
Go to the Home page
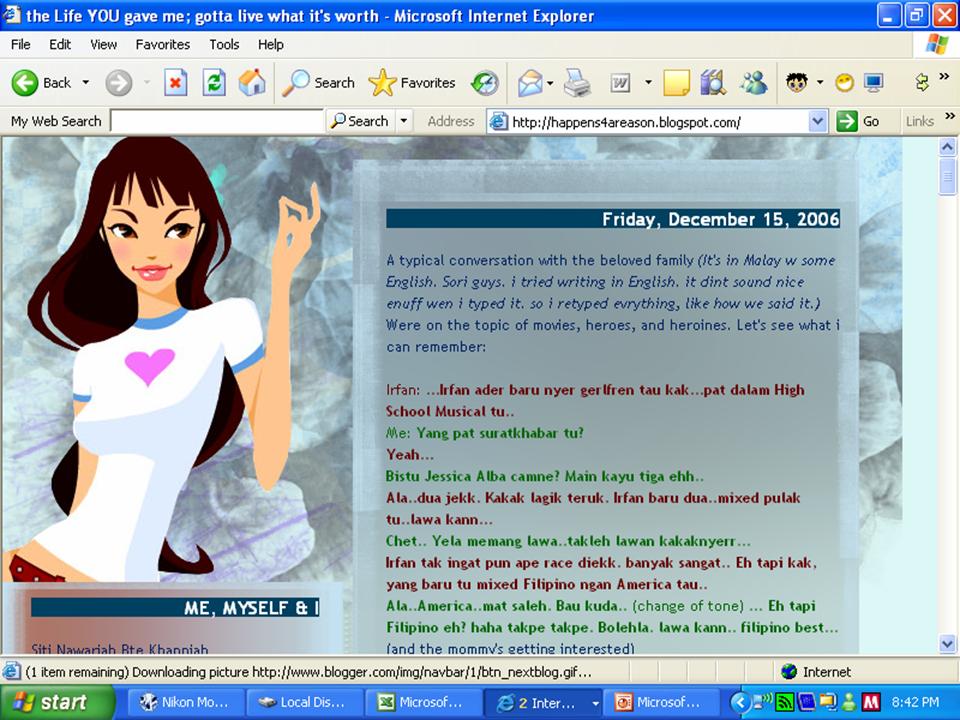tap(252, 83)
